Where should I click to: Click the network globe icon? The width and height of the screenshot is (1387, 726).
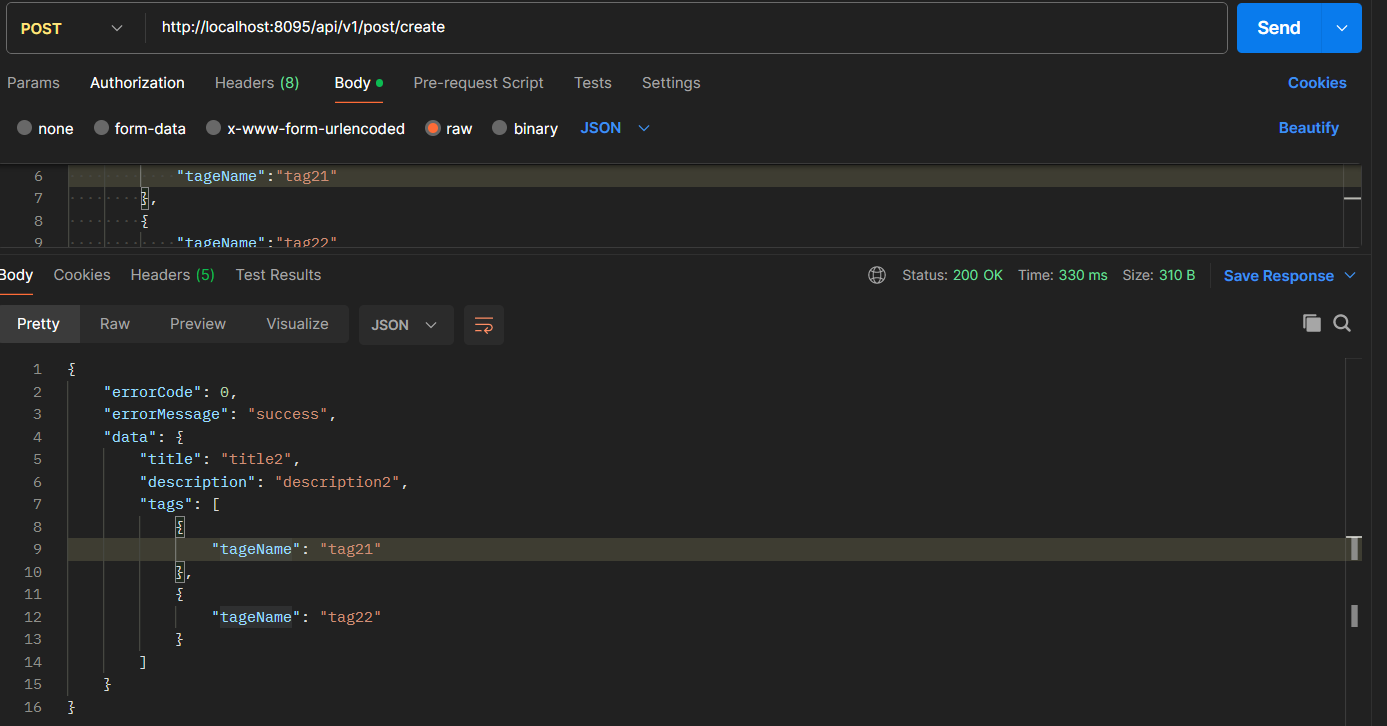(x=877, y=275)
